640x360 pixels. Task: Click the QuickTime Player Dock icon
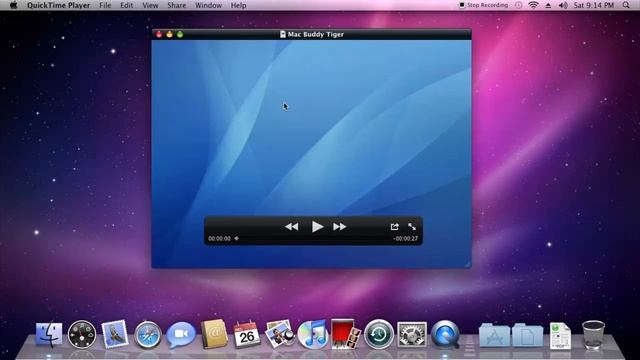click(445, 335)
